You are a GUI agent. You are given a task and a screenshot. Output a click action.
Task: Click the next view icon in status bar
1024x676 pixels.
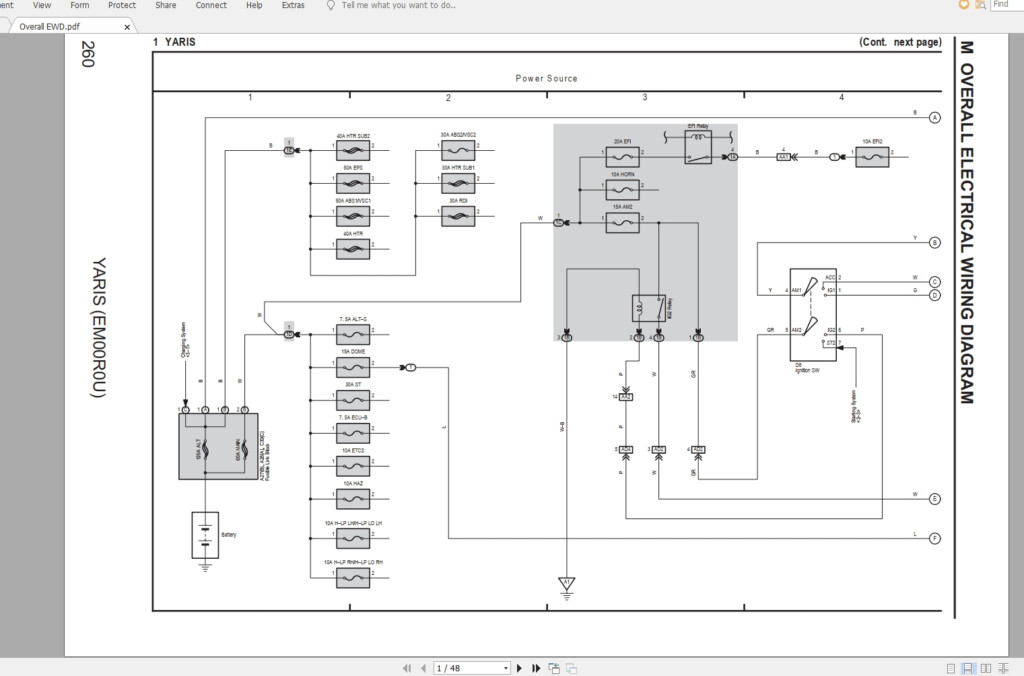(x=571, y=668)
